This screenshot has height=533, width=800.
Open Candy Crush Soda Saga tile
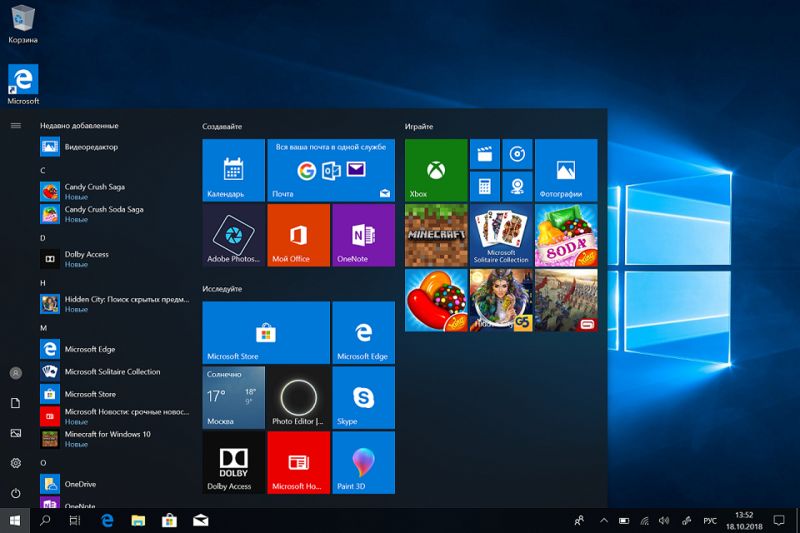pyautogui.click(x=566, y=235)
